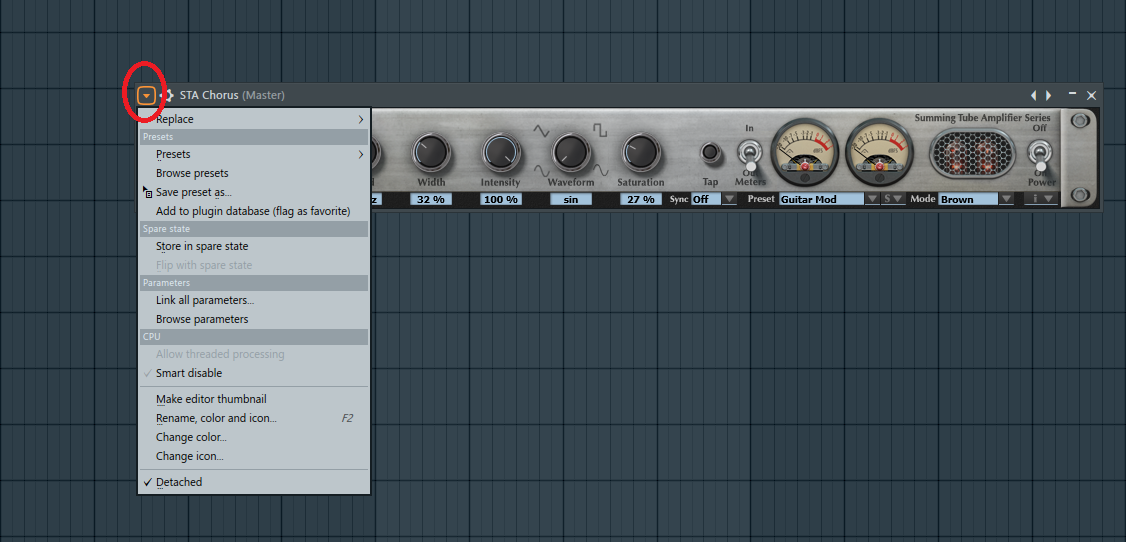Viewport: 1126px width, 542px height.
Task: Open the S save preset dropdown
Action: pyautogui.click(x=893, y=200)
